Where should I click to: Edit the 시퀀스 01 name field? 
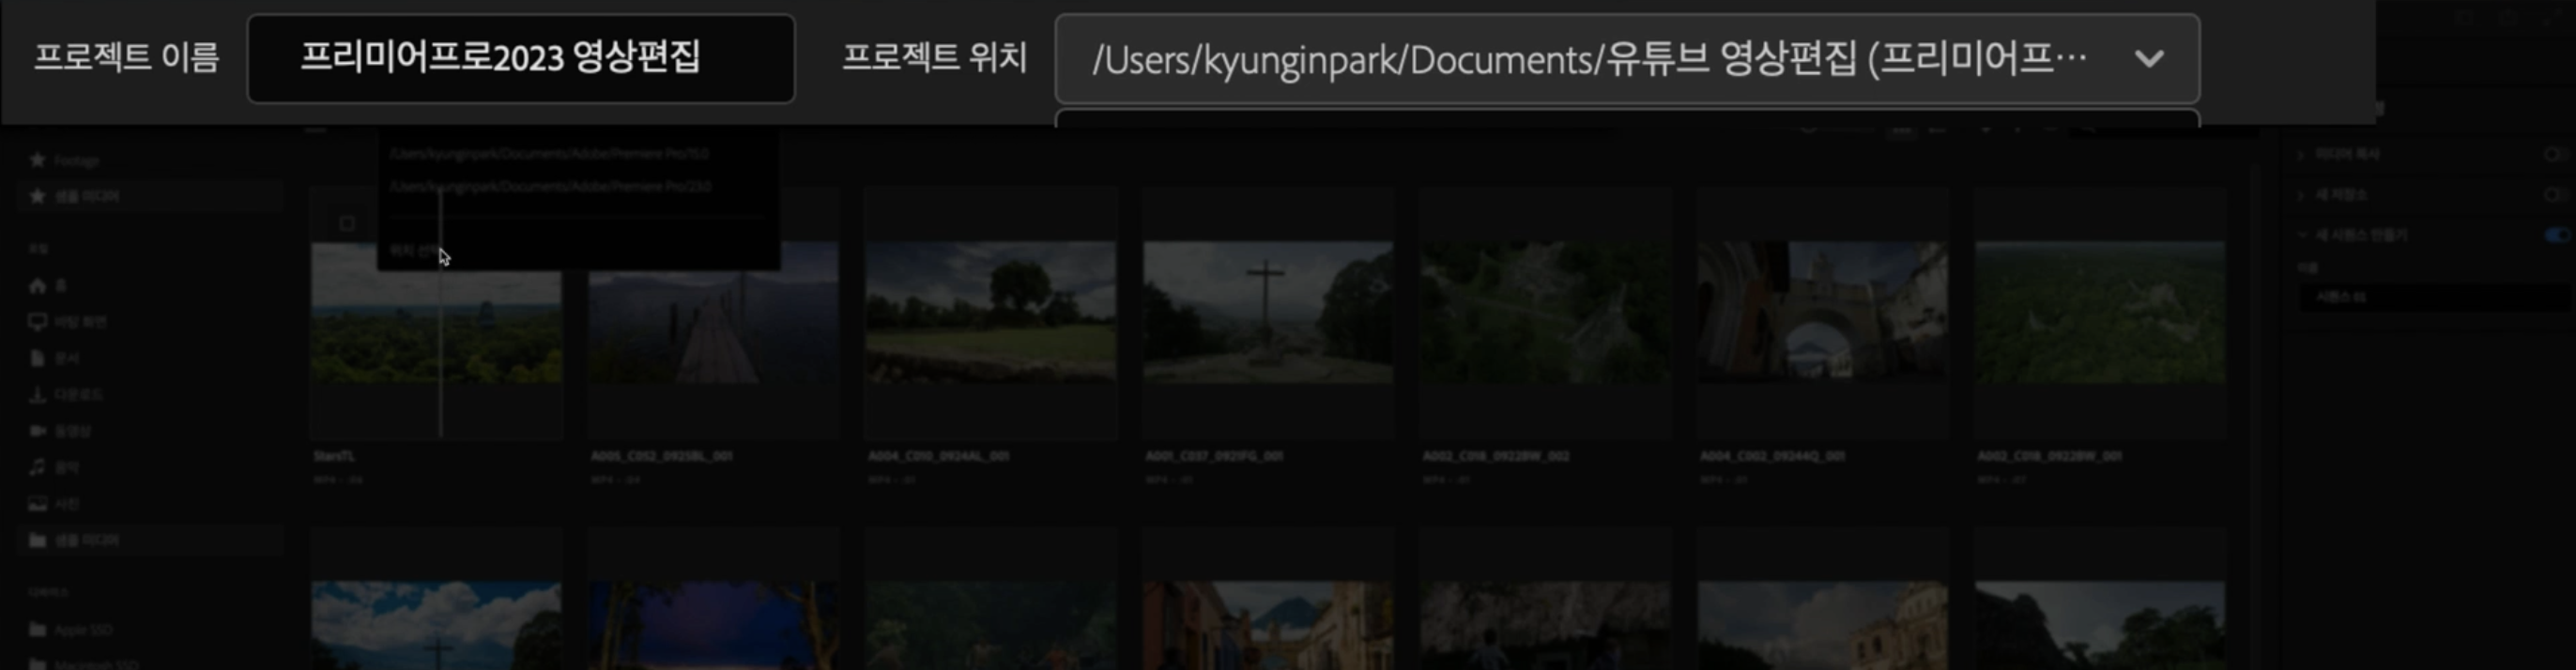[2436, 297]
